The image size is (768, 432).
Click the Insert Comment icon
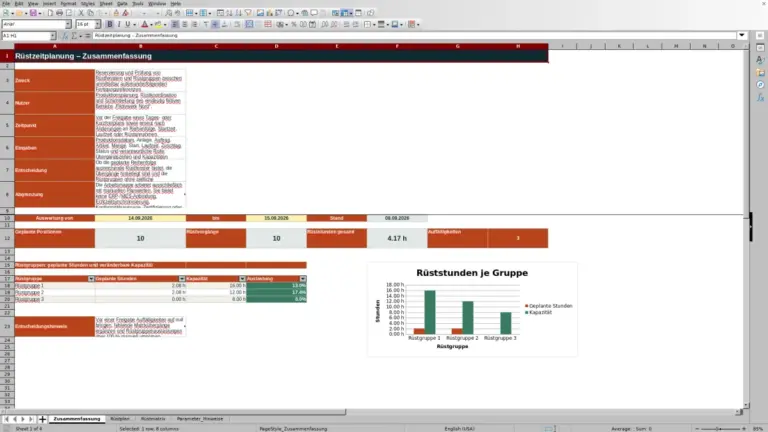coord(314,13)
